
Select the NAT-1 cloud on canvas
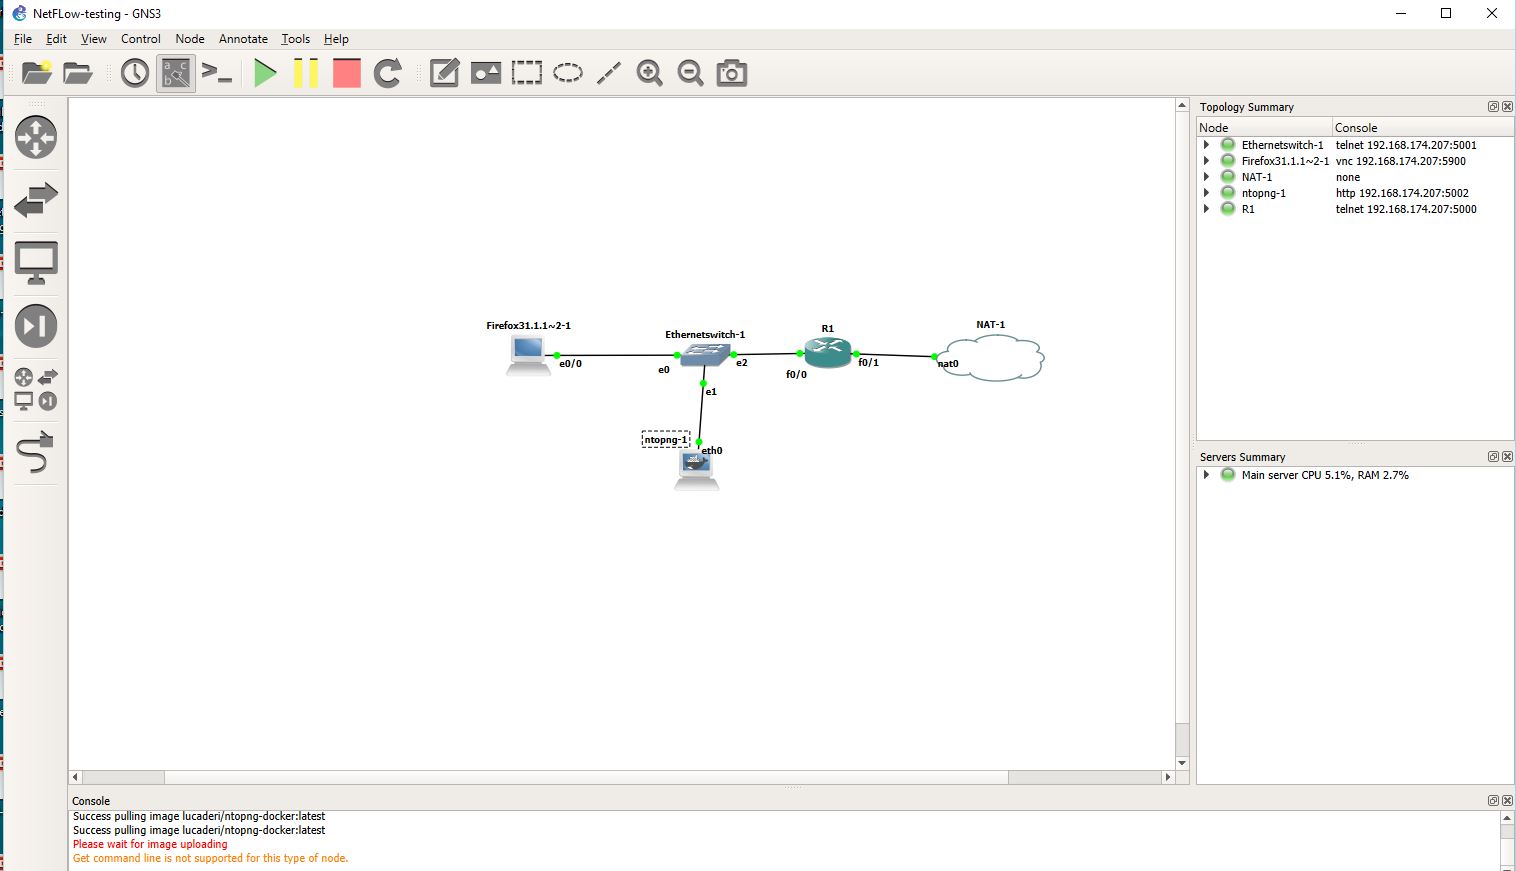(991, 357)
